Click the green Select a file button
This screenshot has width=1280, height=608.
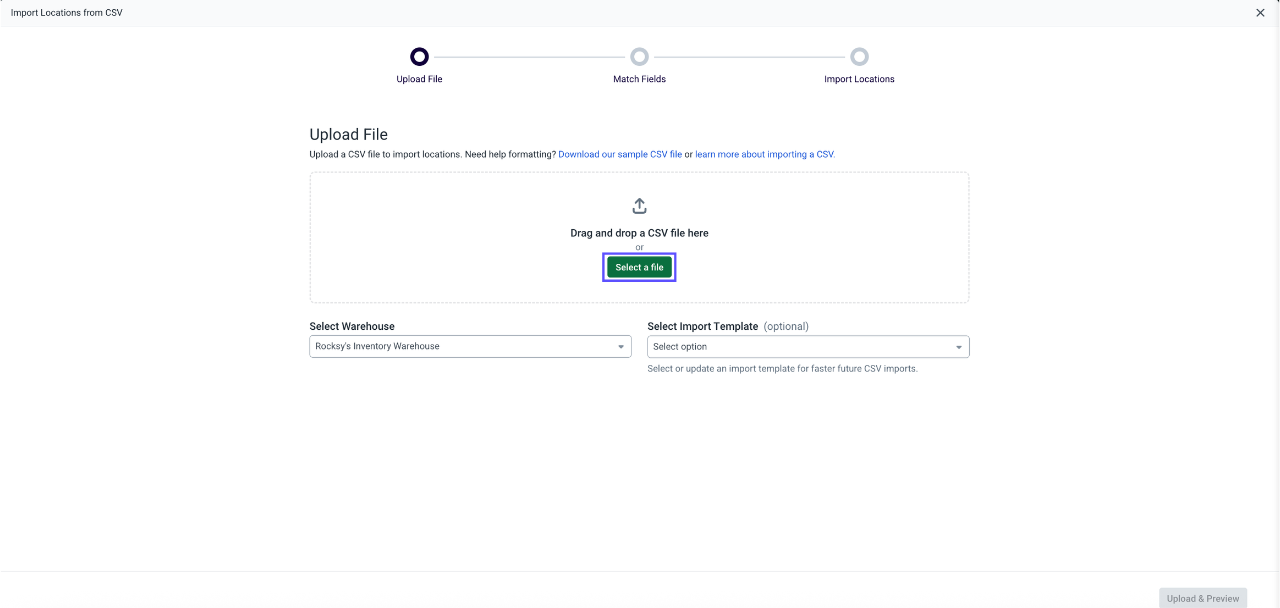point(639,267)
